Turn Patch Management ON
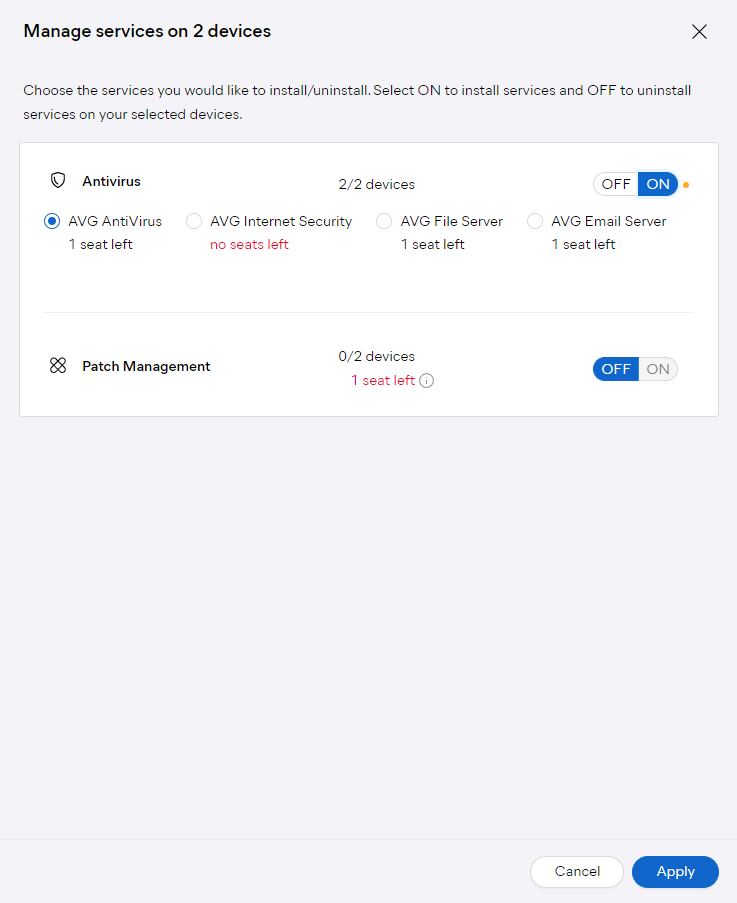The image size is (737, 903). 658,369
